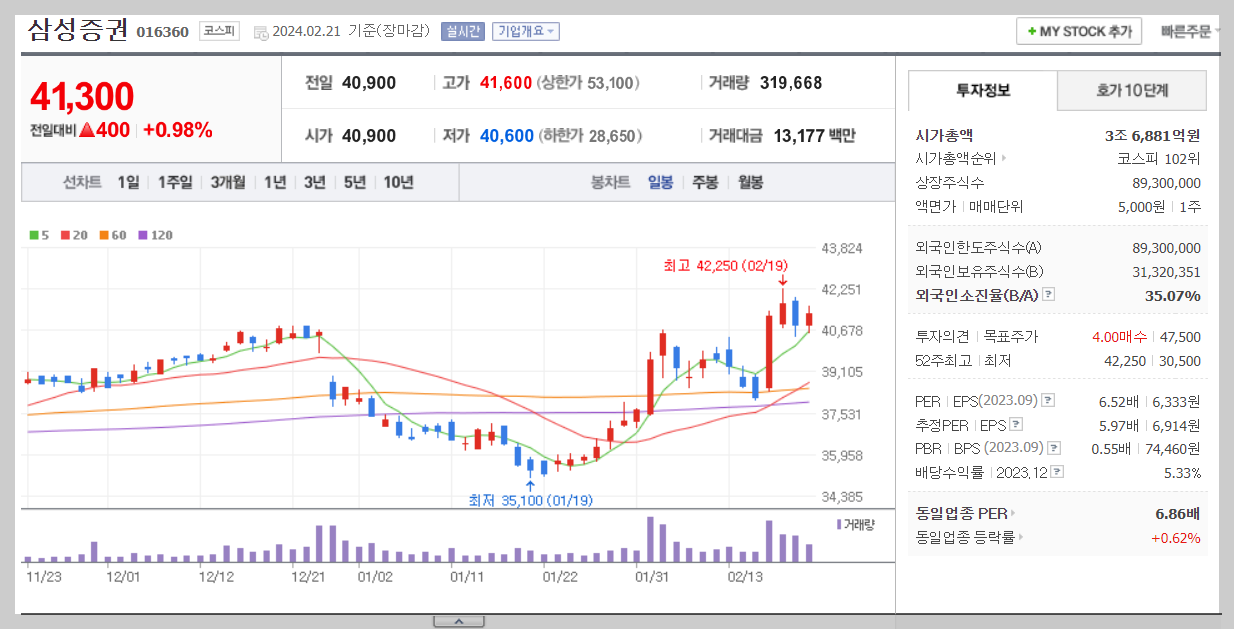This screenshot has height=629, width=1234.
Task: Click the calendar icon beside 2024.02.21
Action: [x=261, y=32]
